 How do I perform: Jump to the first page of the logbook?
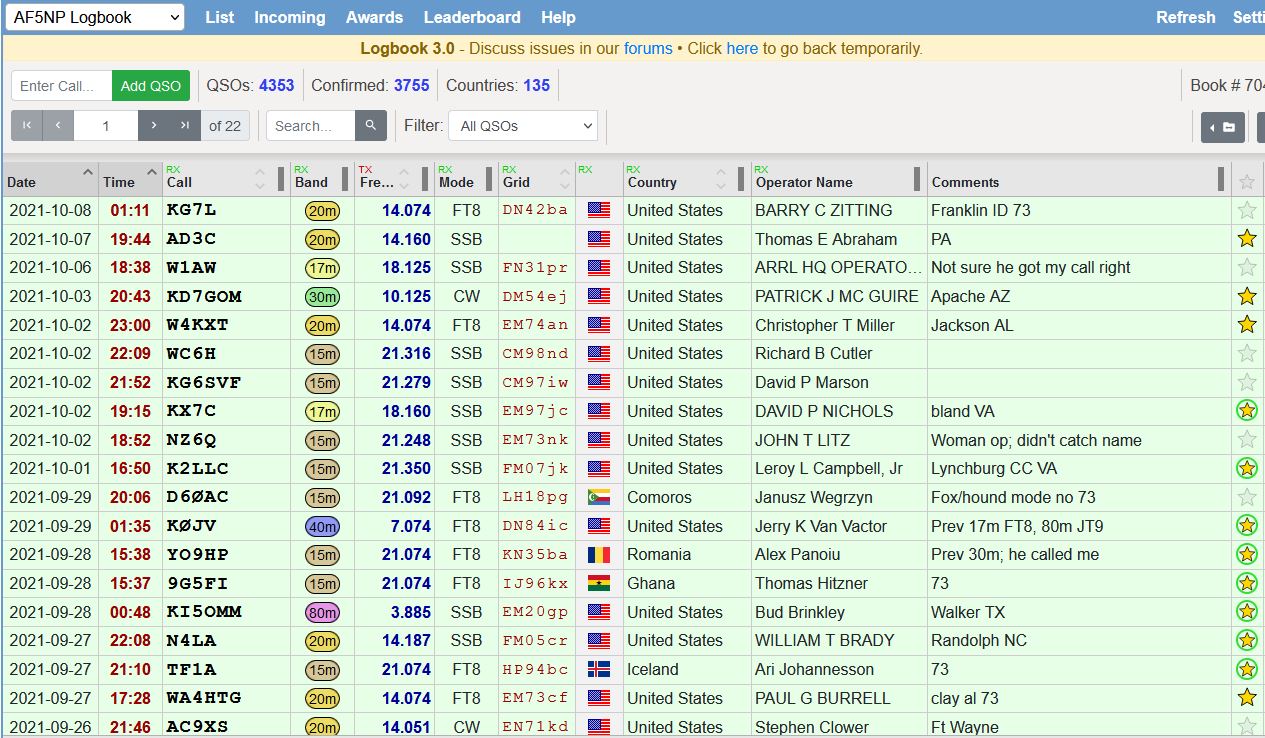[x=27, y=125]
